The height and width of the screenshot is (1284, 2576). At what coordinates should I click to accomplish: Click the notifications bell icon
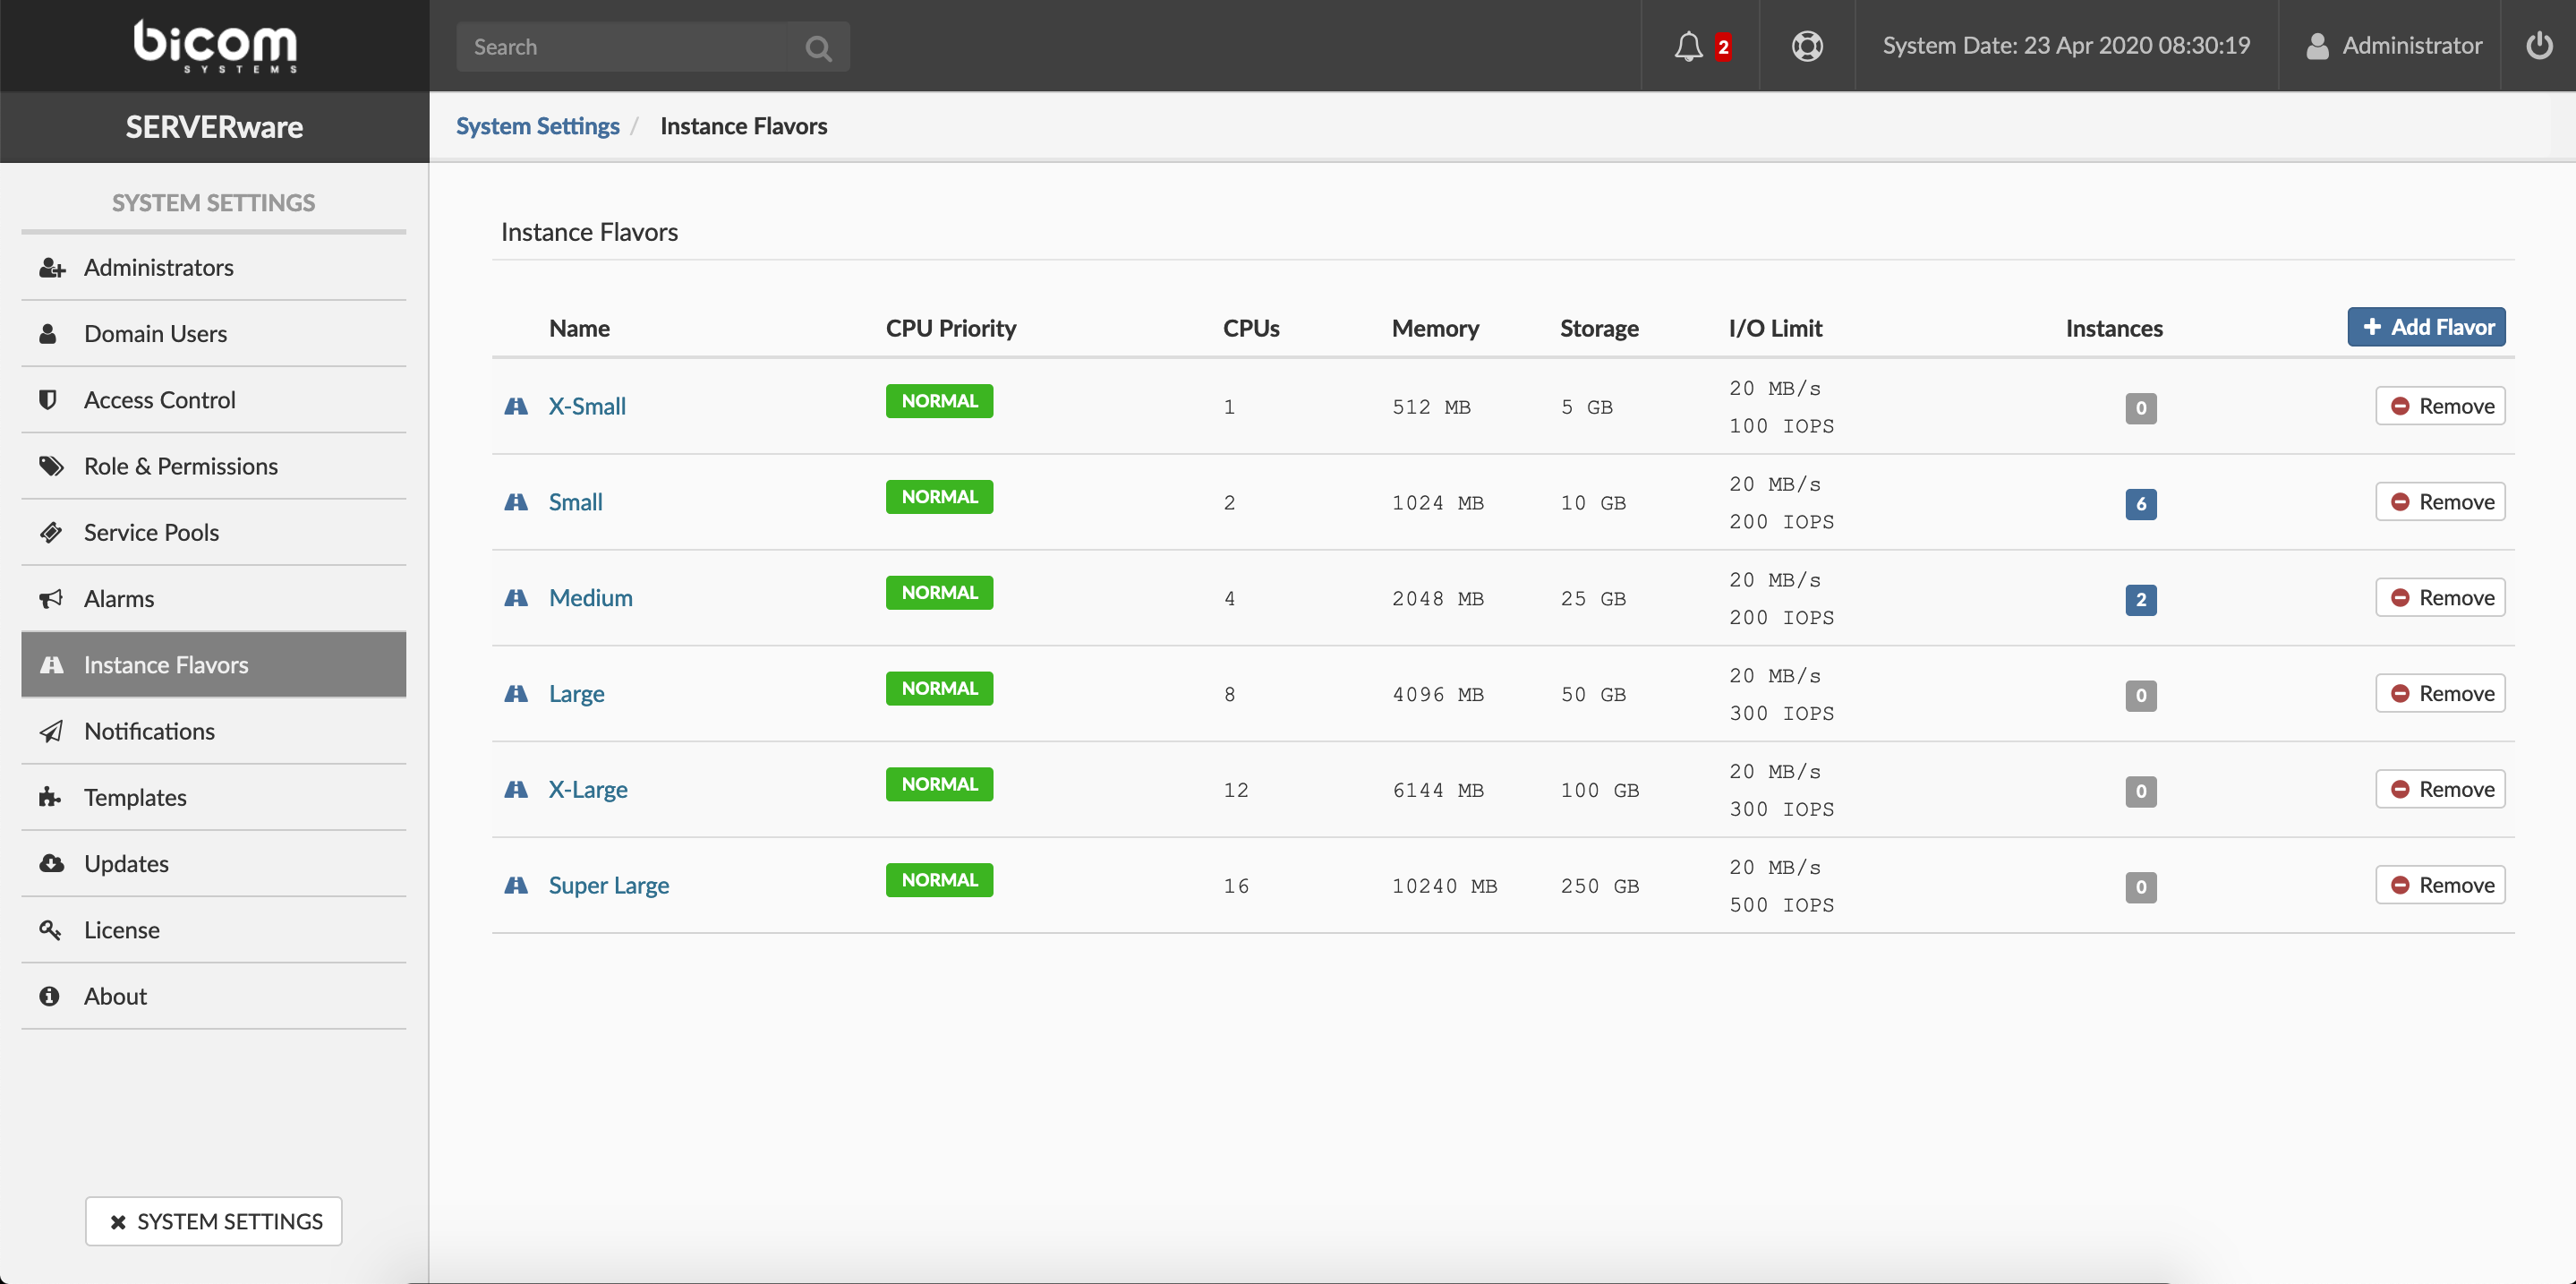pyautogui.click(x=1688, y=46)
